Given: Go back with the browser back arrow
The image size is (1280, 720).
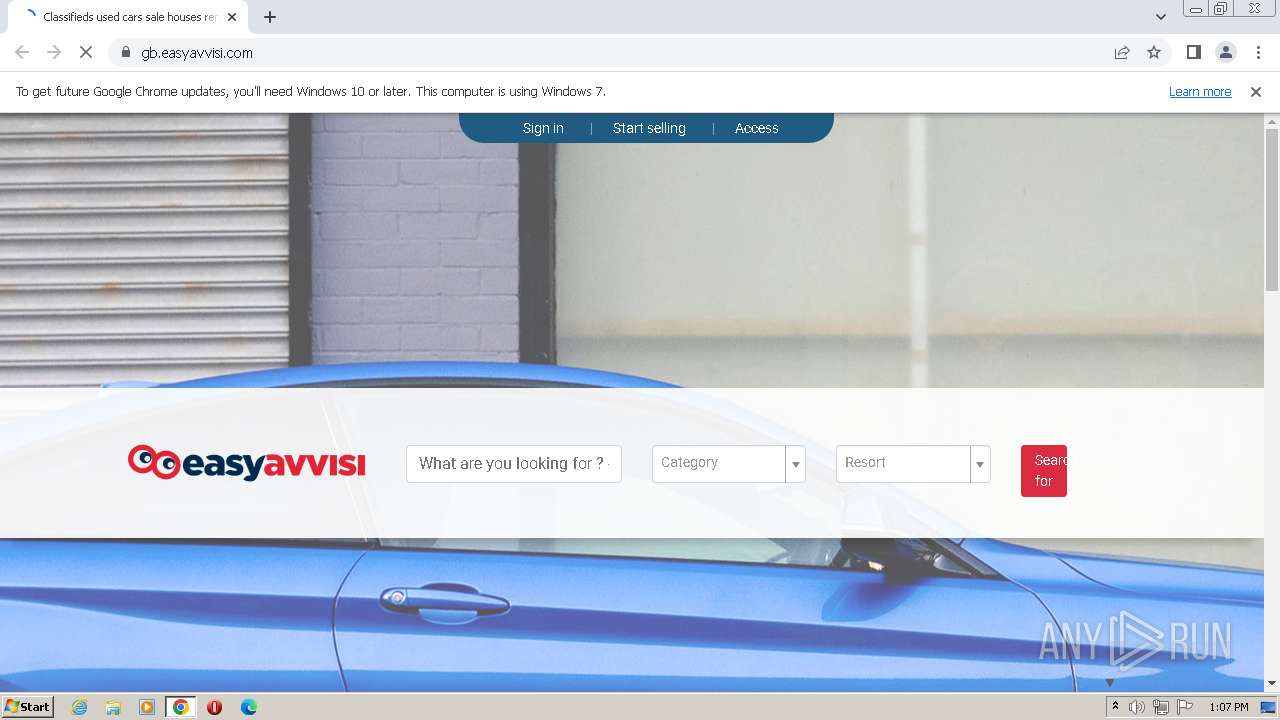Looking at the screenshot, I should click(22, 53).
